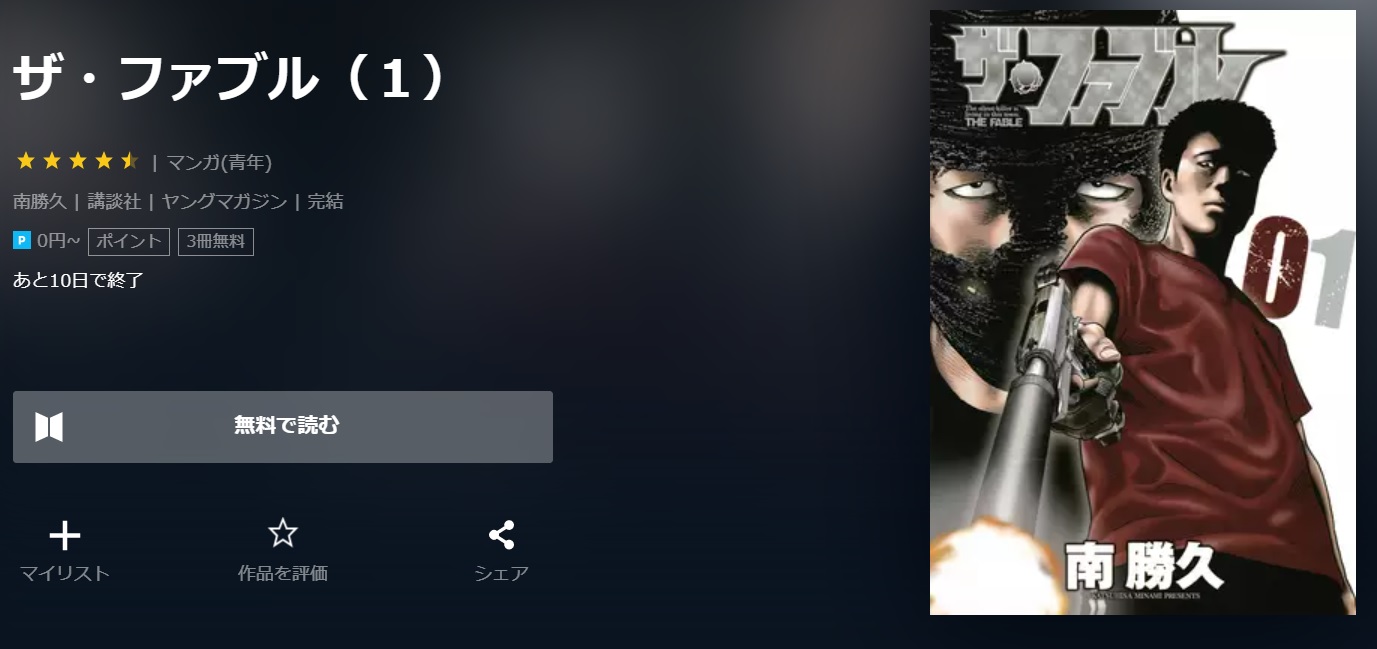Click the ポイント badge
This screenshot has height=649, width=1377.
coord(129,241)
